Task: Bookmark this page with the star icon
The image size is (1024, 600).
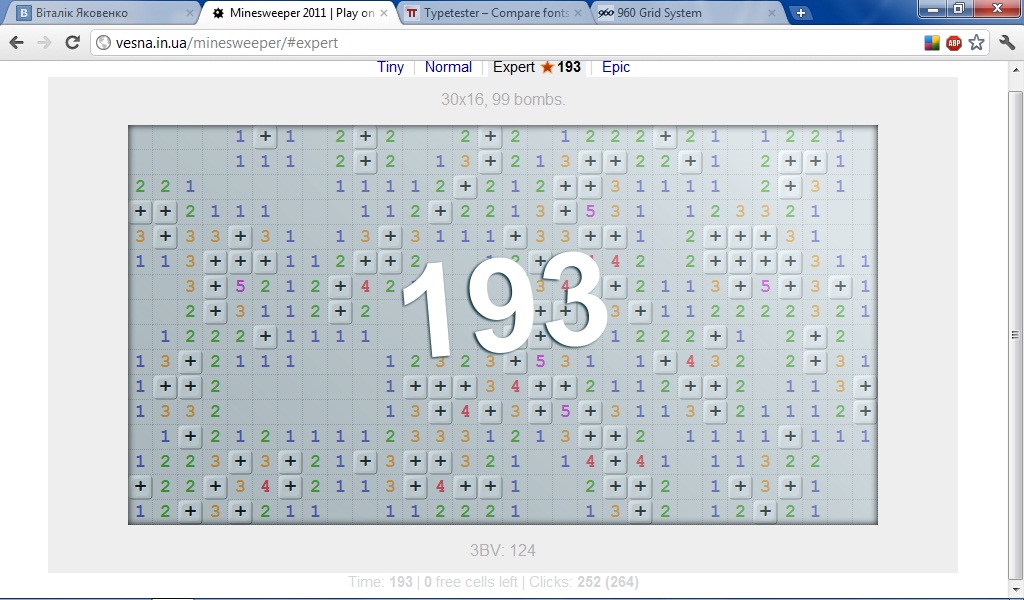Action: click(x=977, y=43)
